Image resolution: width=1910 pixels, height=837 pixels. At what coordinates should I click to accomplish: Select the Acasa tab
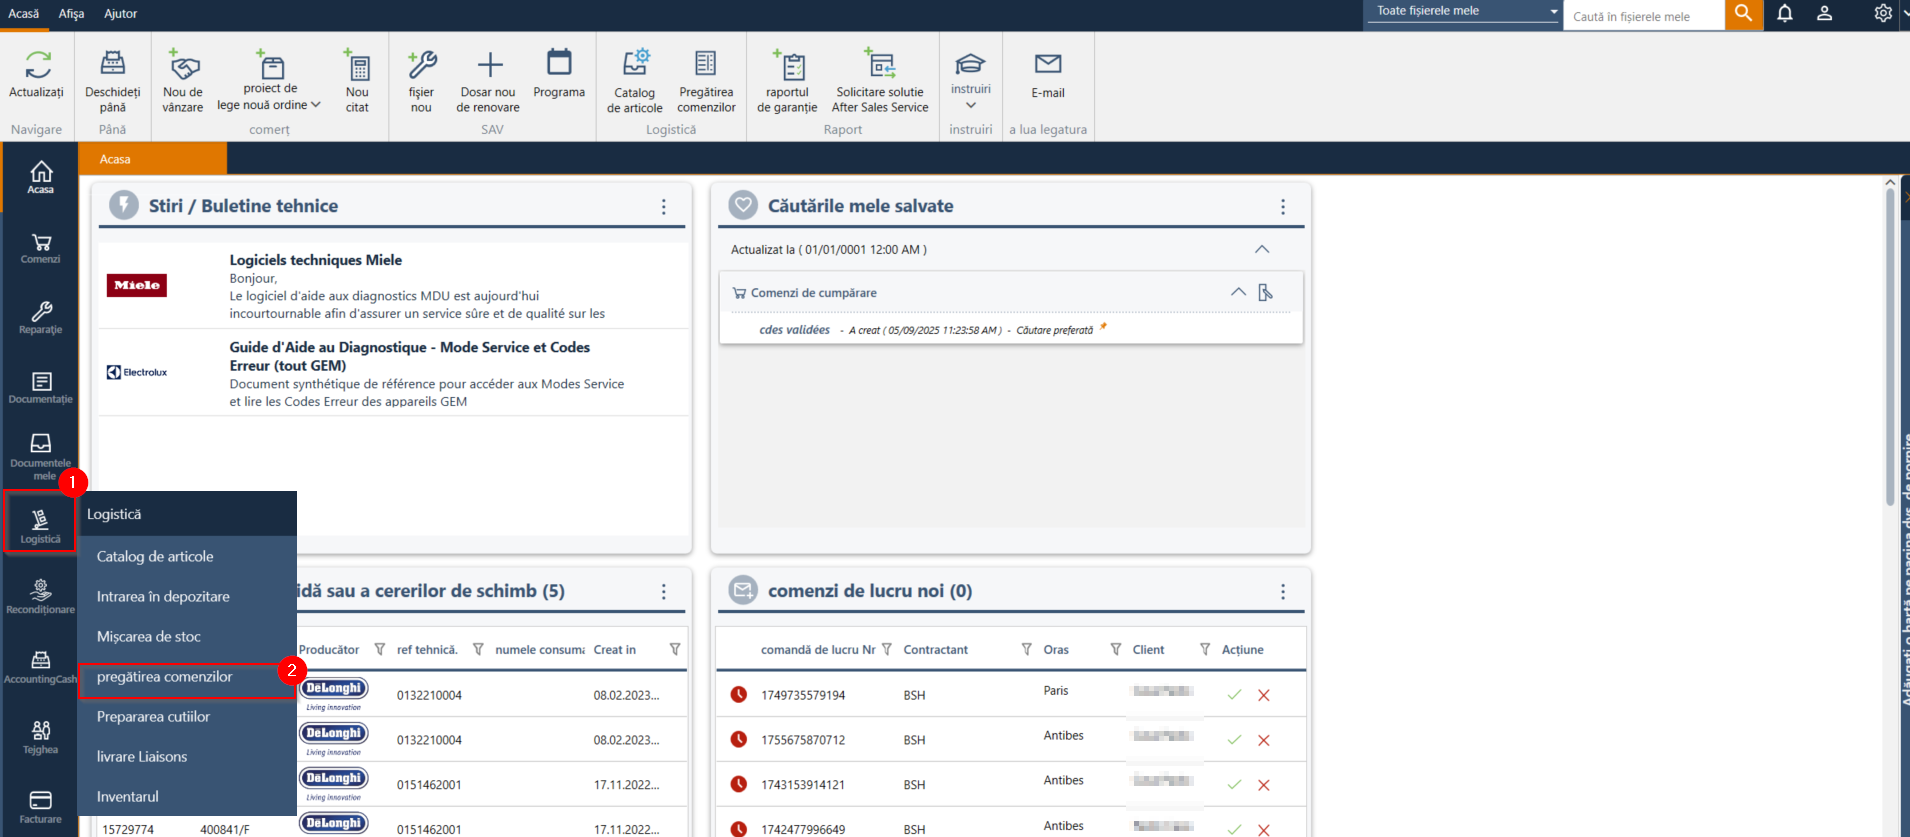click(x=153, y=159)
